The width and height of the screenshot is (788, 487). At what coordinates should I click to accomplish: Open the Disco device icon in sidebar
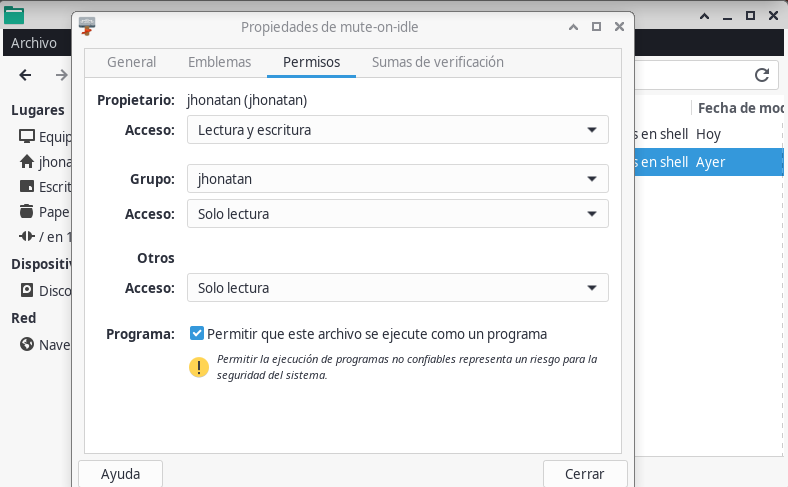point(27,290)
